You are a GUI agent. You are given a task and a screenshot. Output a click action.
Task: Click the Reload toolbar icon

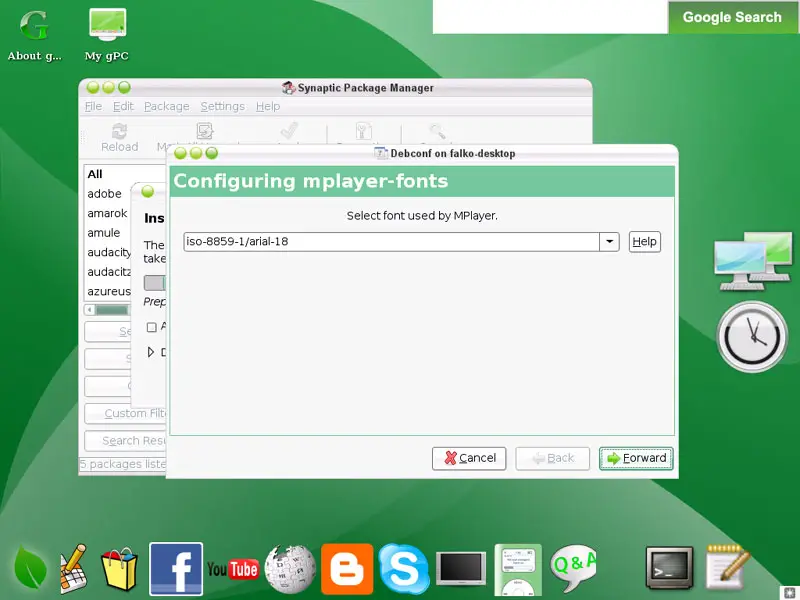tap(120, 136)
